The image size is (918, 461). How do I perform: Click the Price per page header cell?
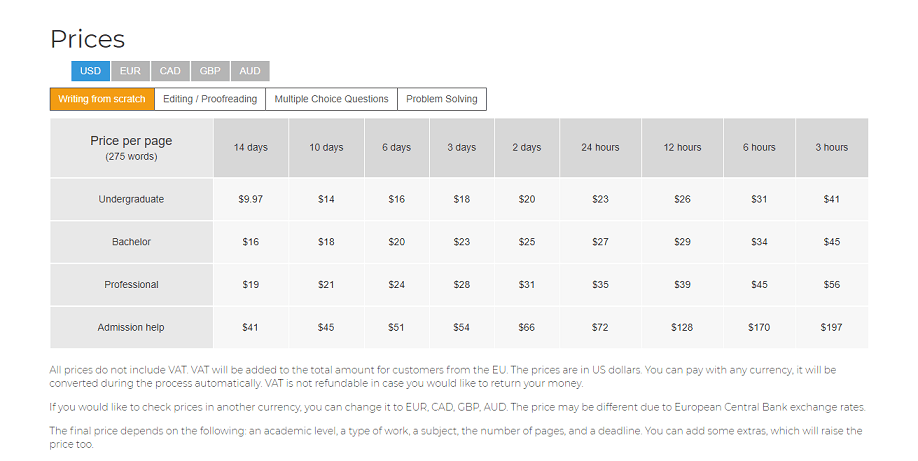(x=131, y=148)
